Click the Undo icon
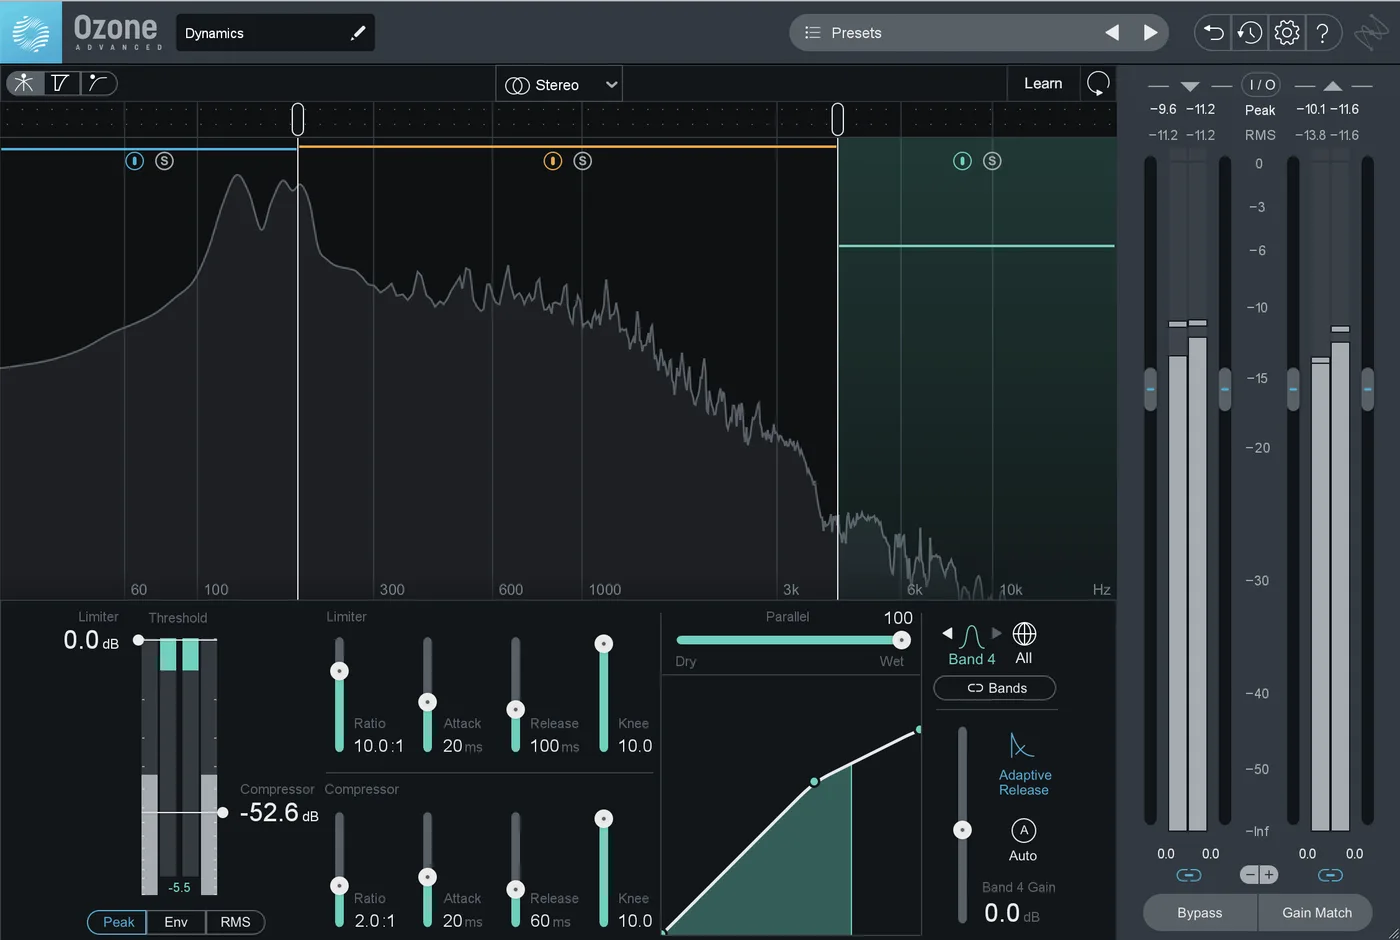This screenshot has height=940, width=1400. [x=1213, y=33]
